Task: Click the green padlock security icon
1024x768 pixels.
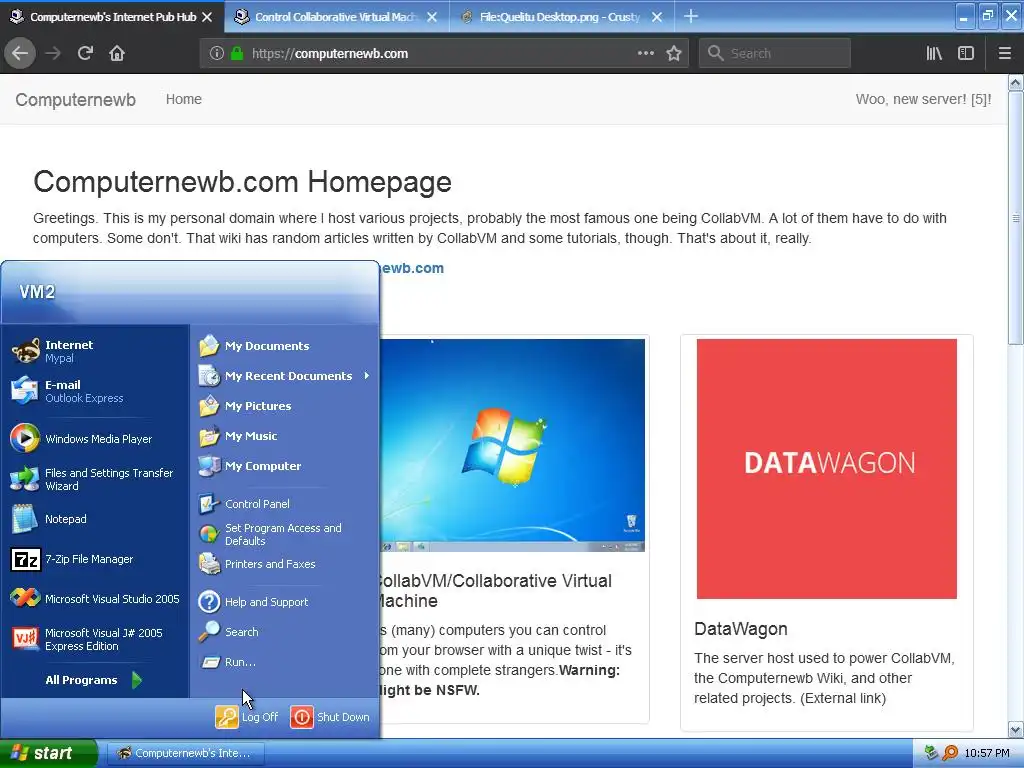Action: click(237, 54)
